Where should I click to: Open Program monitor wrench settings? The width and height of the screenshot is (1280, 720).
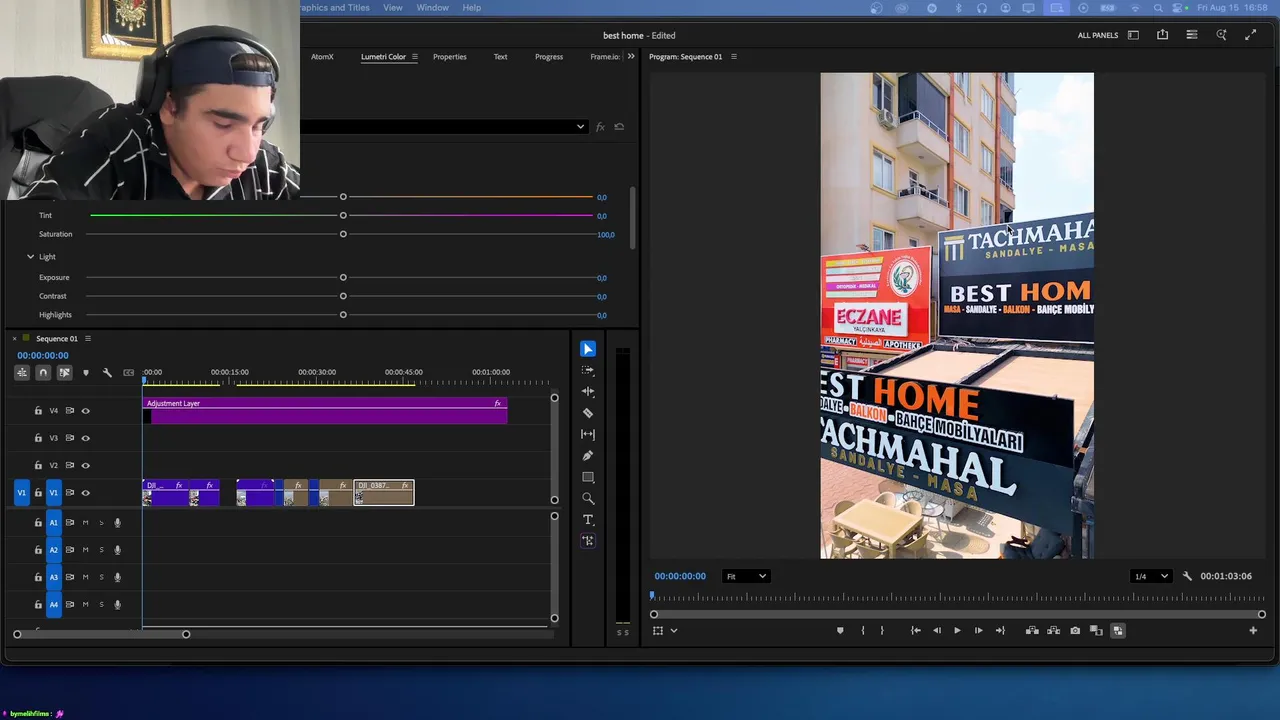pos(1187,576)
